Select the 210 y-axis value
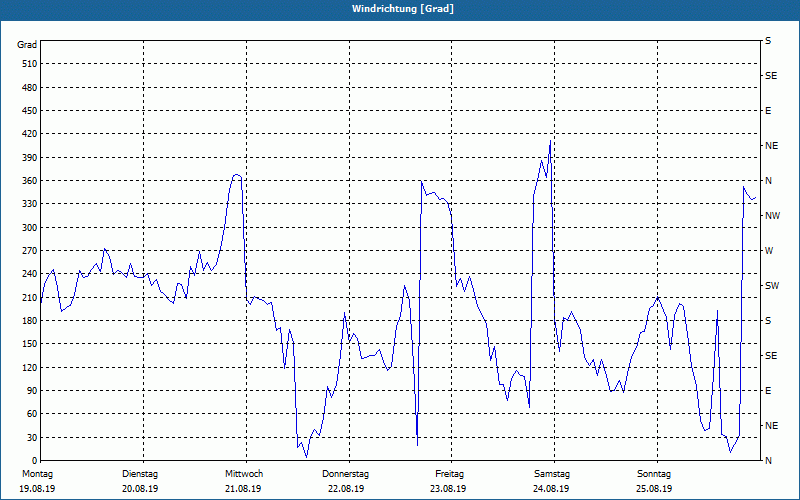Image resolution: width=800 pixels, height=500 pixels. pos(30,297)
